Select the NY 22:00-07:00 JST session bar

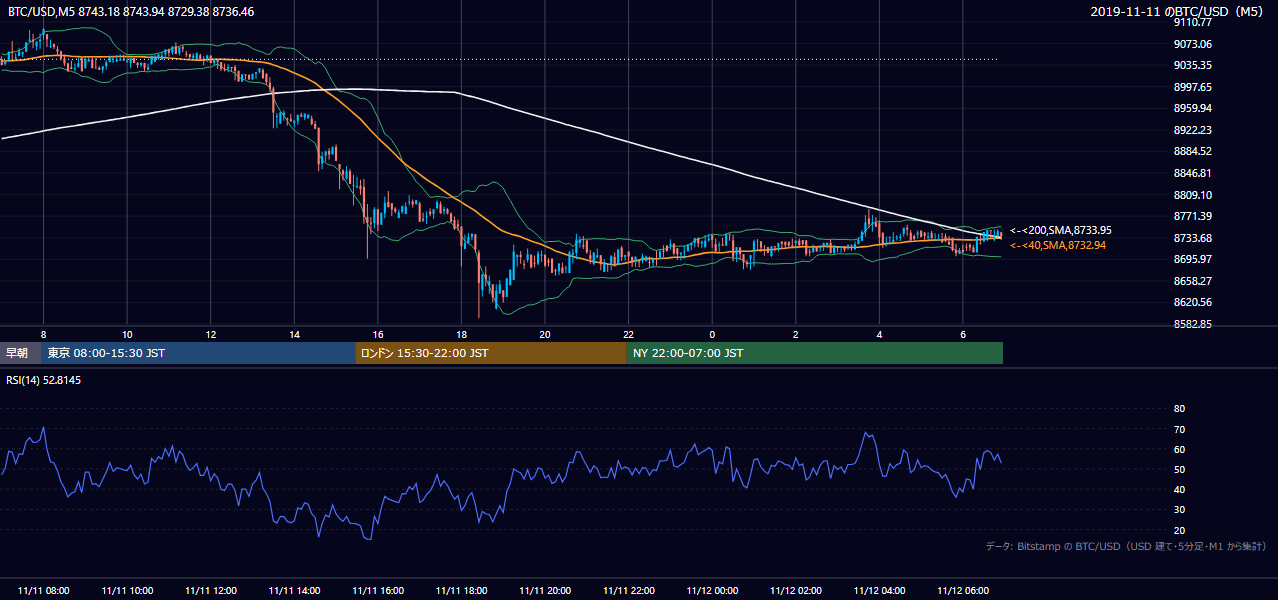tap(815, 353)
